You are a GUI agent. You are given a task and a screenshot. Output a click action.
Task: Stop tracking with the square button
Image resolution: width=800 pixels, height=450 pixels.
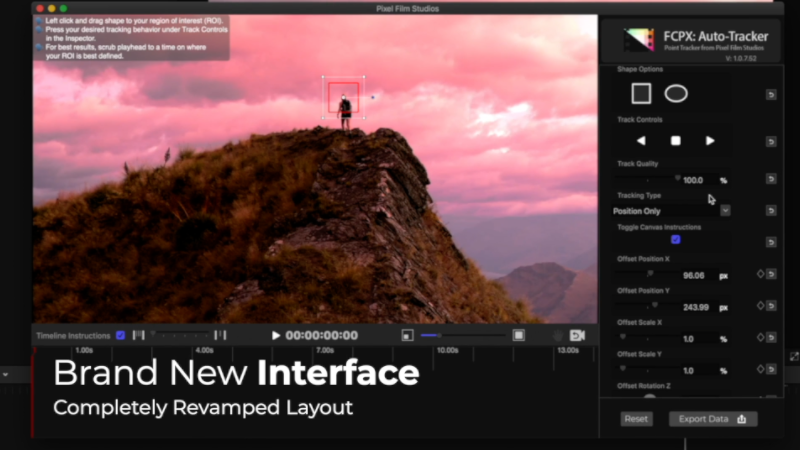point(676,141)
